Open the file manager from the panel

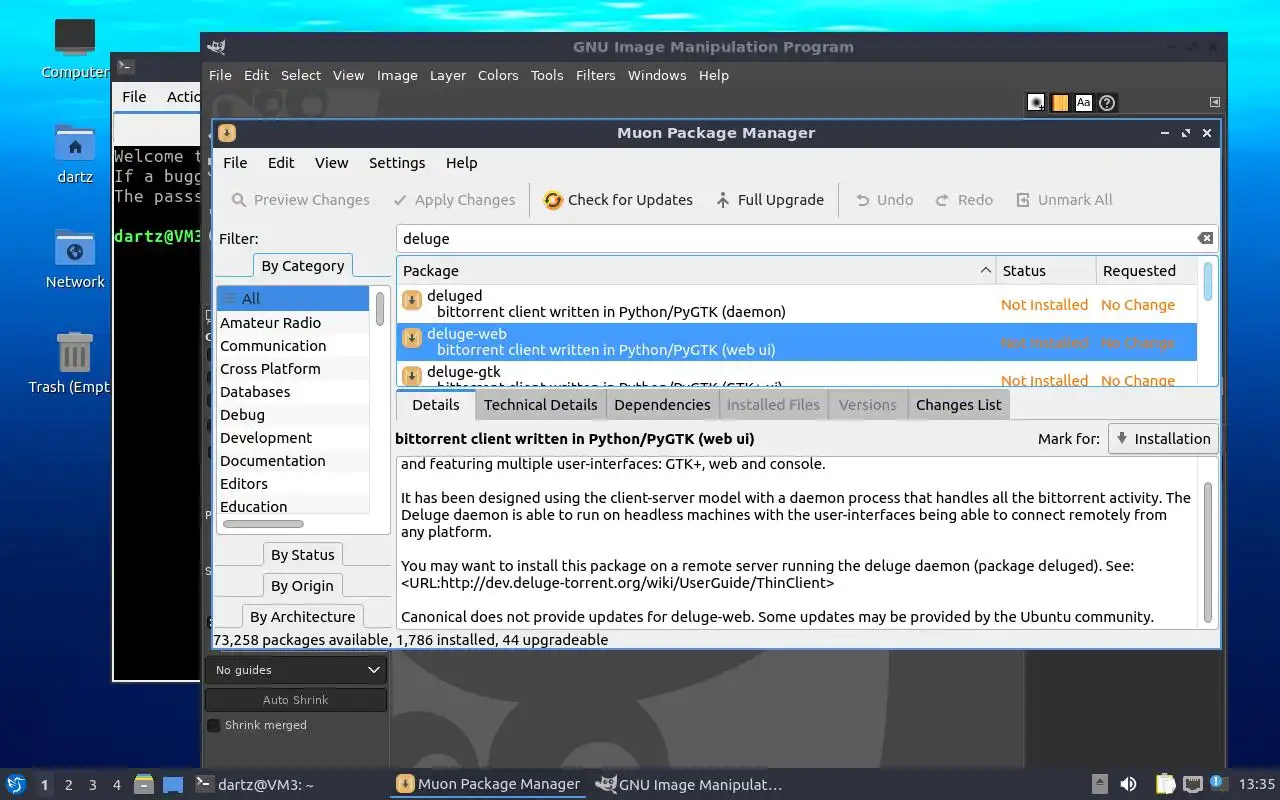[144, 784]
